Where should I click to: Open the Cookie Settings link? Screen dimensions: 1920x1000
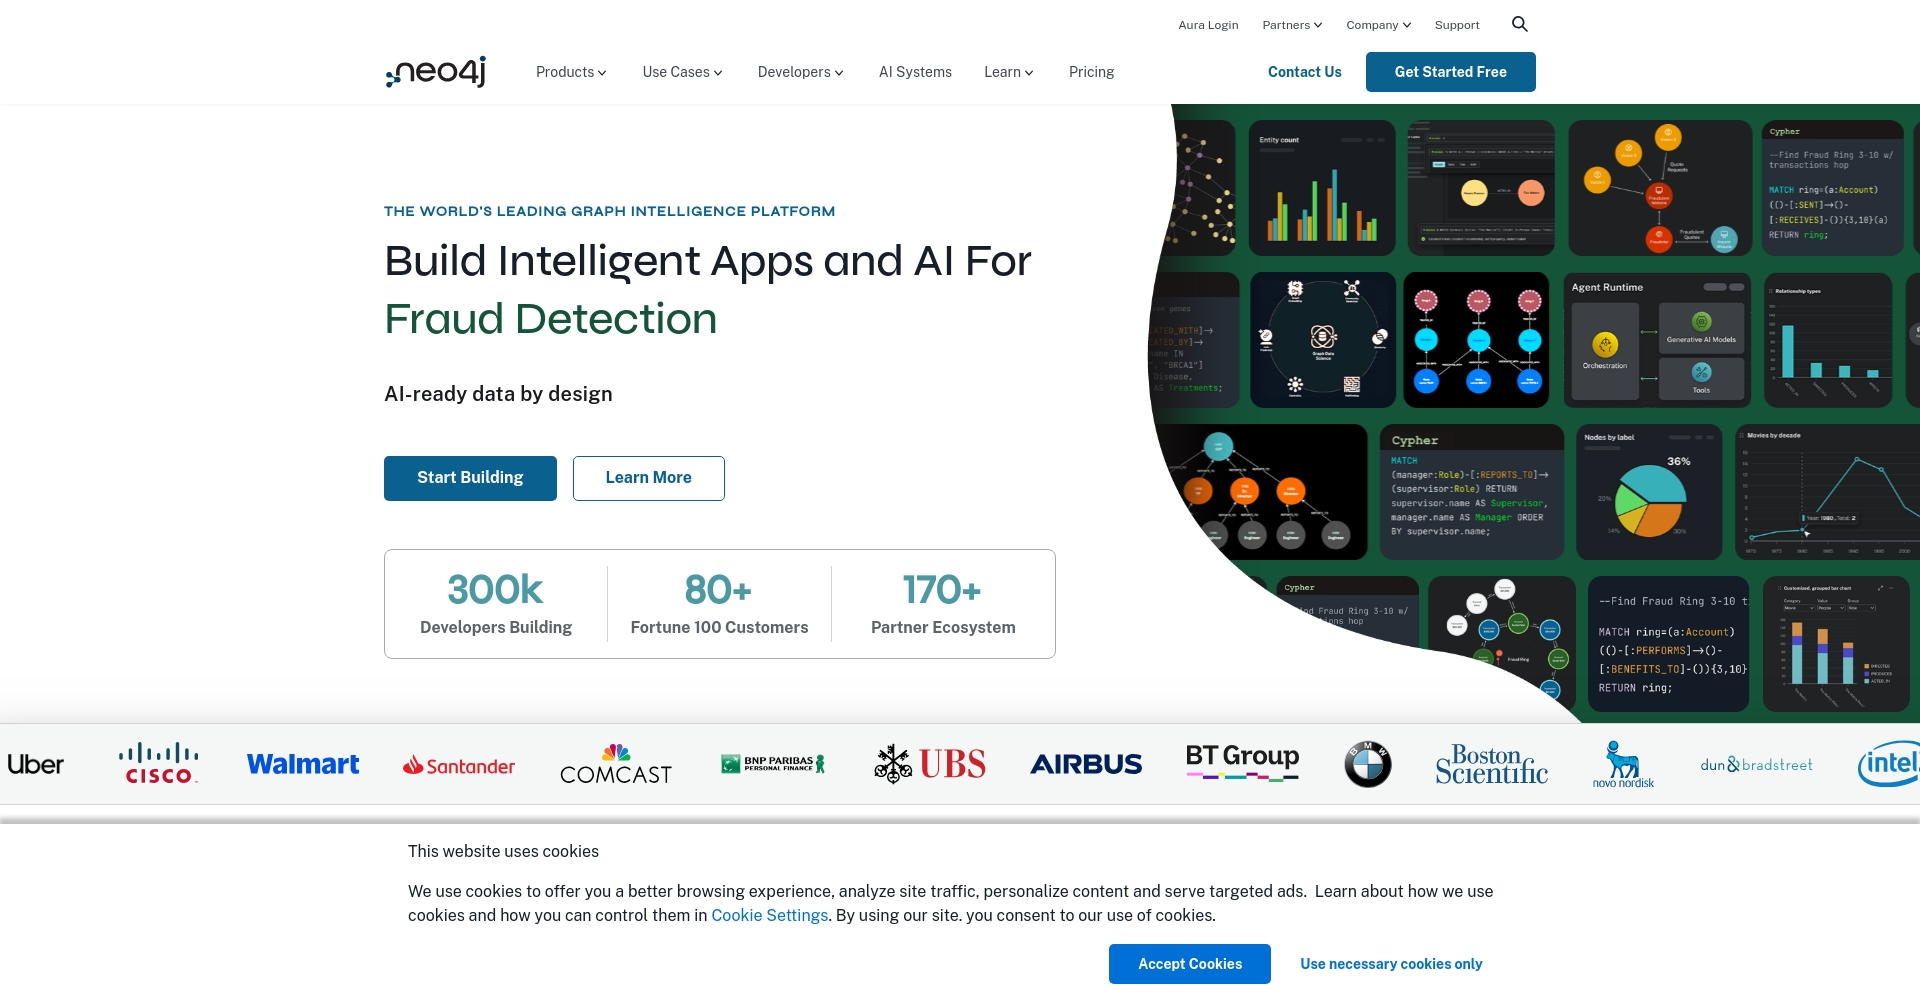(x=769, y=915)
